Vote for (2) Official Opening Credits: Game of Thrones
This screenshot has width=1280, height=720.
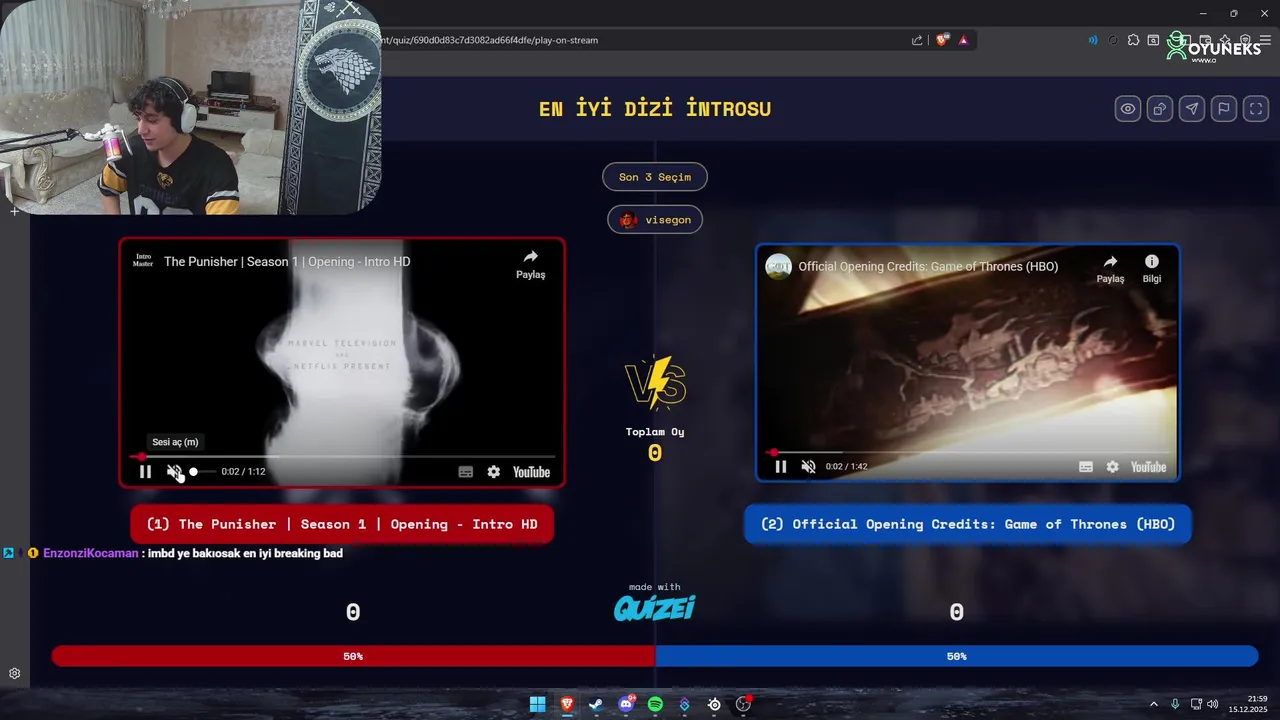968,524
